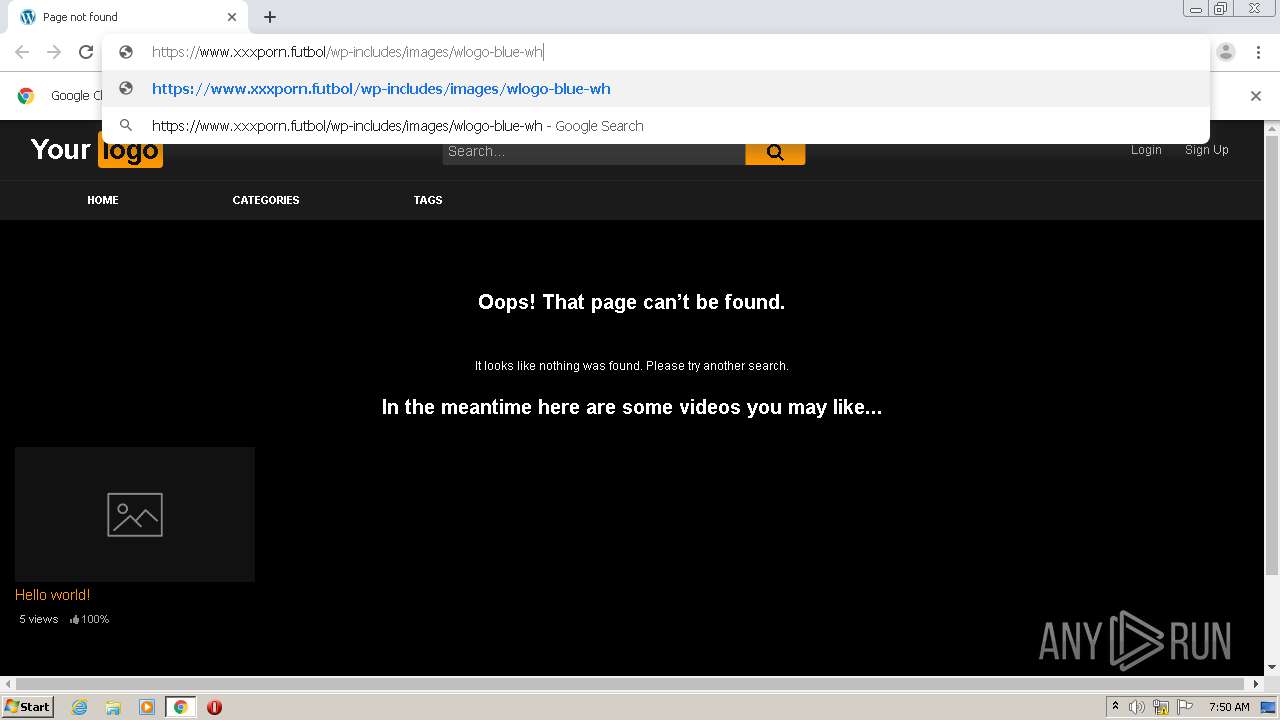This screenshot has width=1280, height=720.
Task: Click the address bar URL text
Action: 347,52
